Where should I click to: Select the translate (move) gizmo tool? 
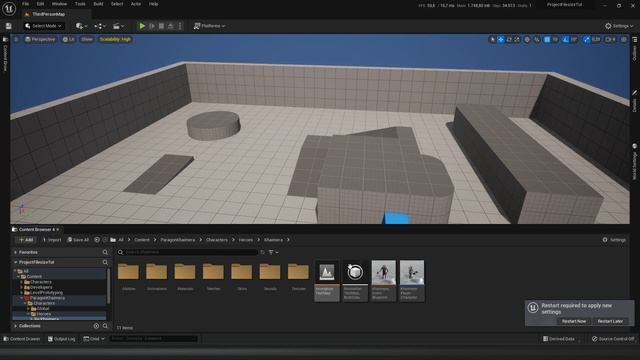click(x=501, y=40)
